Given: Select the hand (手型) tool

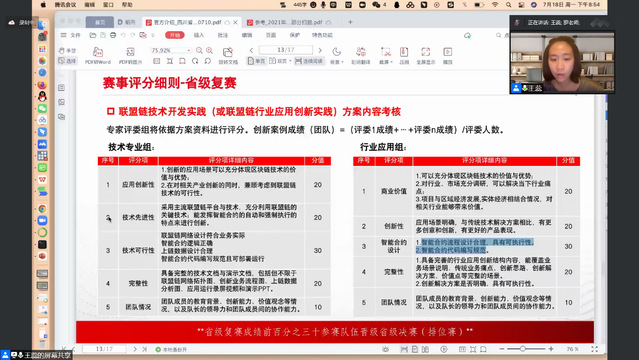Looking at the screenshot, I should 67,51.
